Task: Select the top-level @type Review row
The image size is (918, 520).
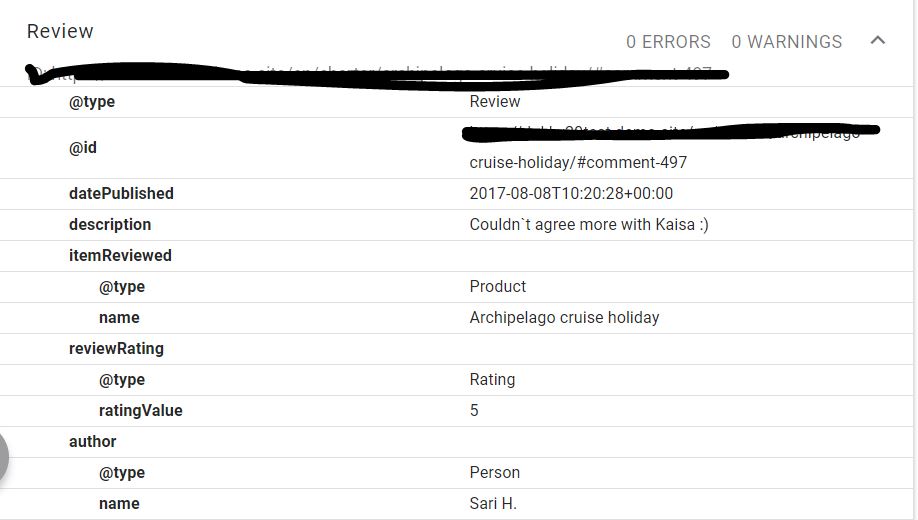Action: 457,102
